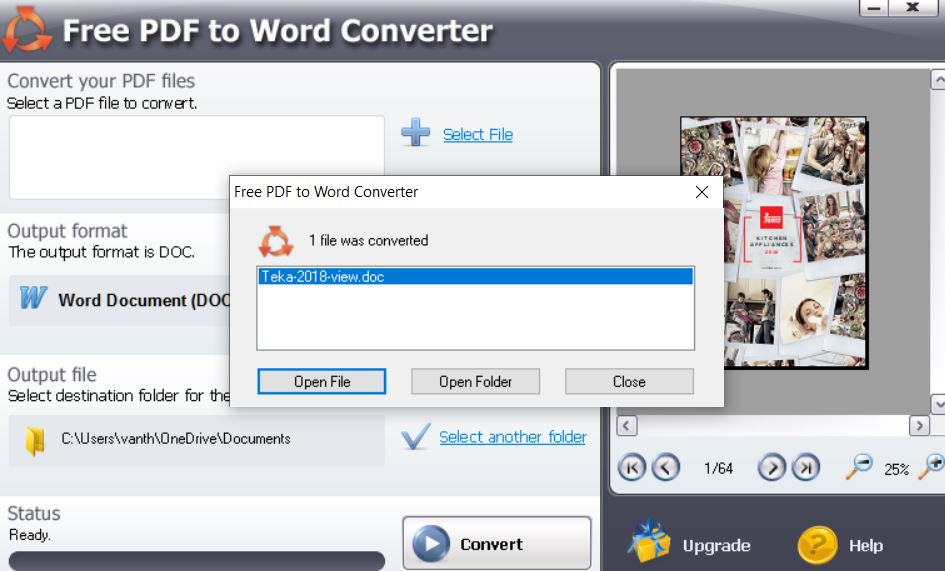Click the 25% zoom value
Image resolution: width=945 pixels, height=571 pixels.
pos(896,470)
